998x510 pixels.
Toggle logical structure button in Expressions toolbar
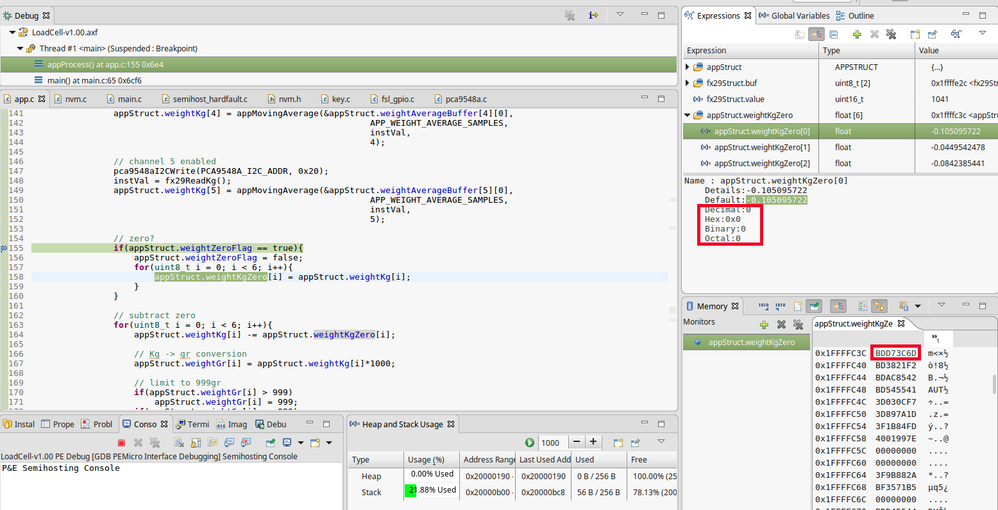pyautogui.click(x=817, y=34)
